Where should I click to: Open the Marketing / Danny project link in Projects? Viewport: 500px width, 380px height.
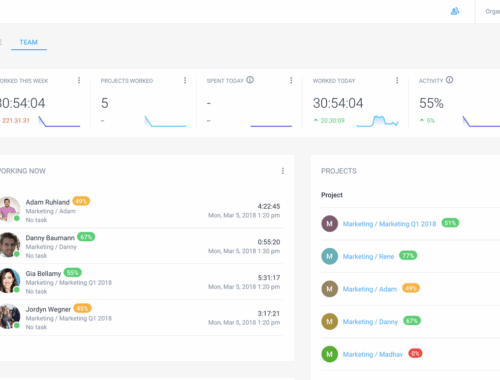pos(370,322)
